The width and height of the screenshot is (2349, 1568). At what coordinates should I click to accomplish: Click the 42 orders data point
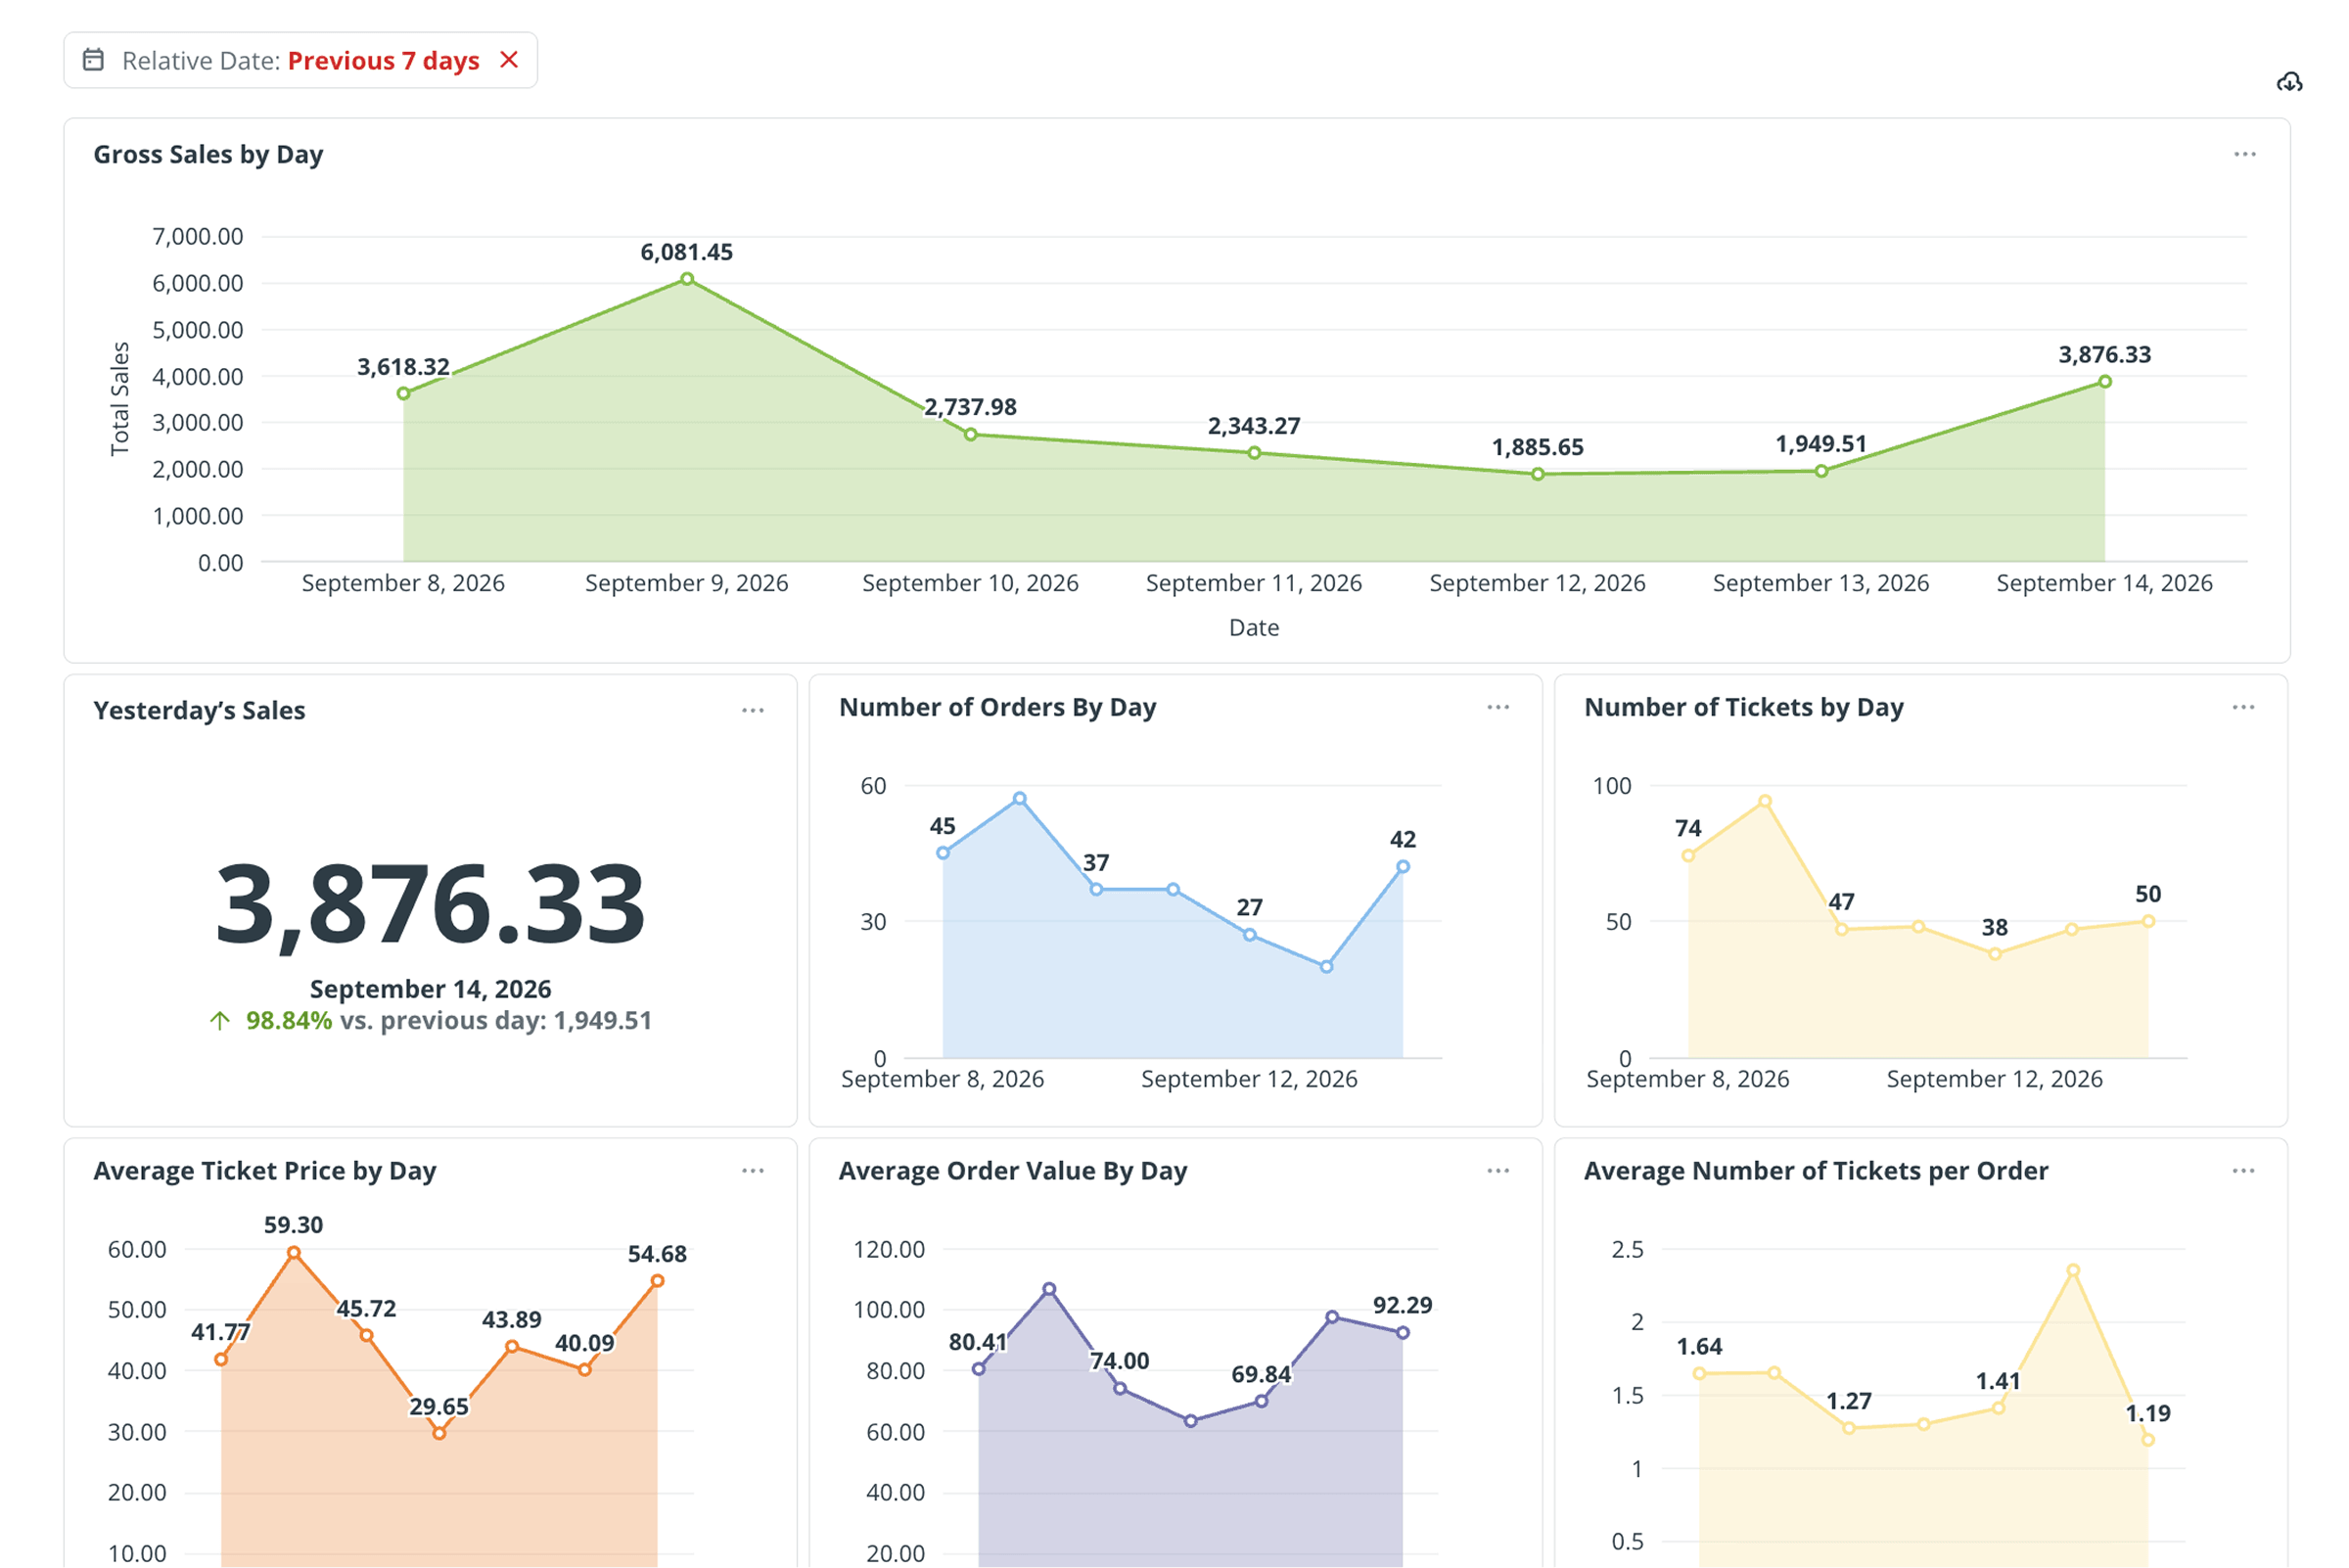[1402, 867]
